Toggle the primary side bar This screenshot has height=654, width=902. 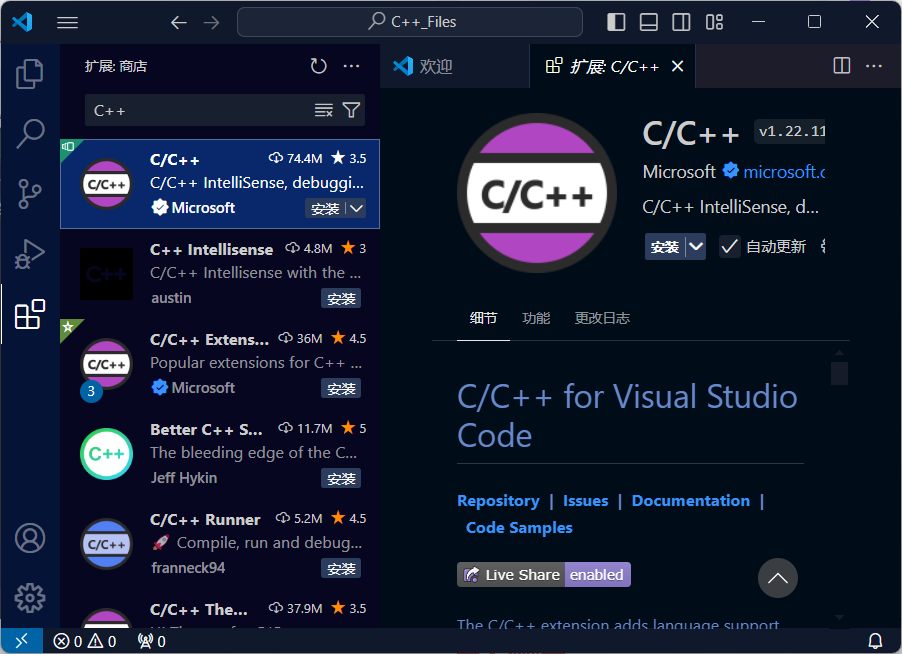click(x=616, y=22)
